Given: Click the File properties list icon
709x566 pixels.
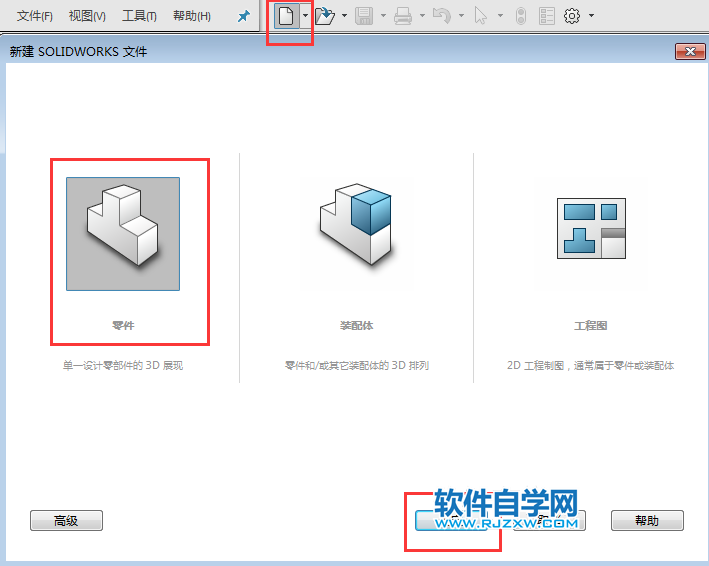Looking at the screenshot, I should point(547,16).
